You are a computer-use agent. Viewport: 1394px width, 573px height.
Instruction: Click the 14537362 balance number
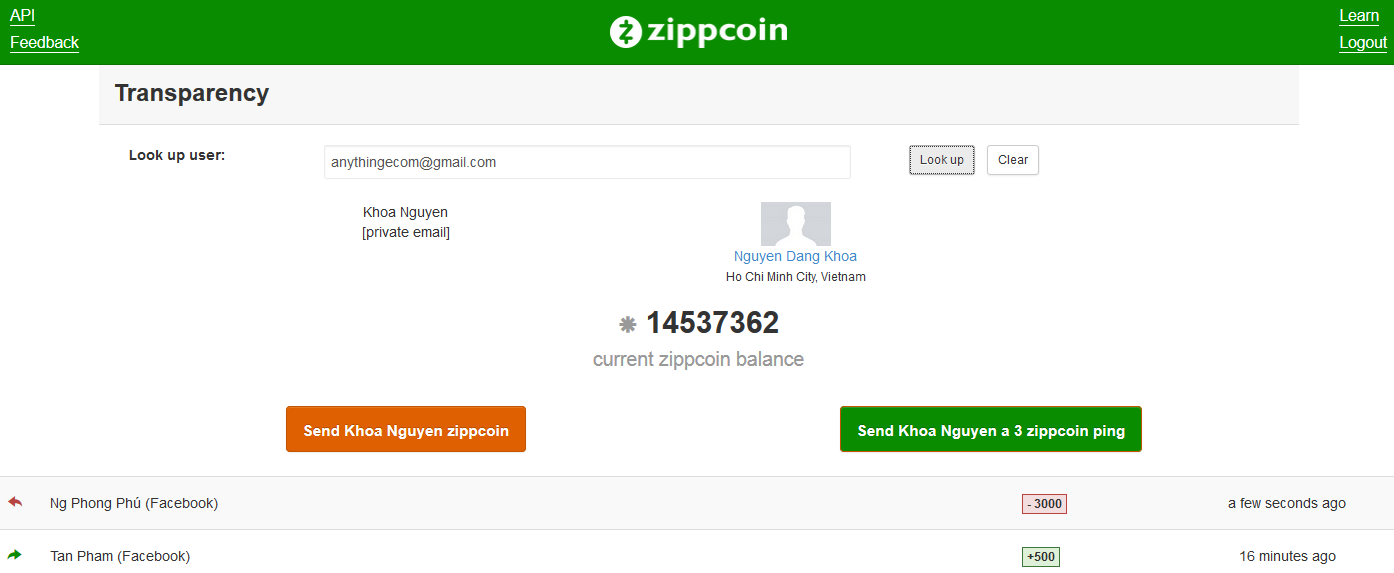[x=712, y=323]
